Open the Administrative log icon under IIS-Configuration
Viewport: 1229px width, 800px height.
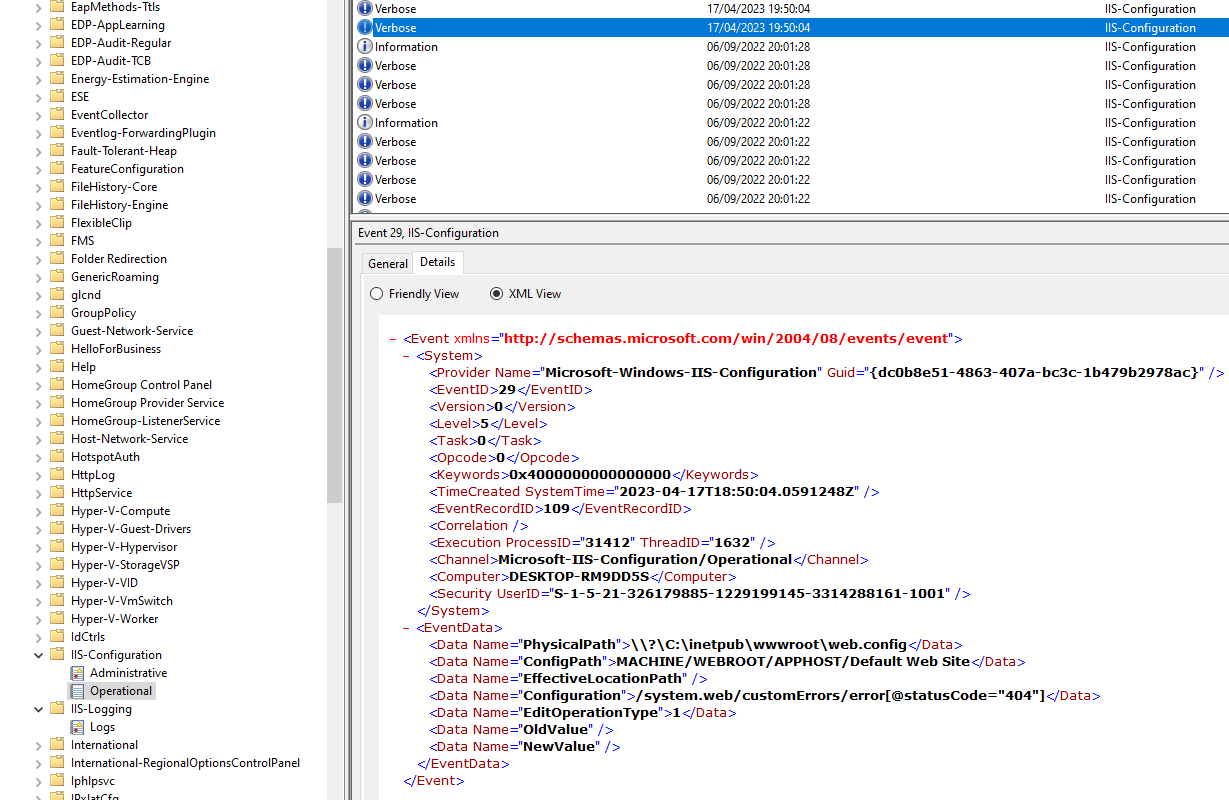(77, 673)
